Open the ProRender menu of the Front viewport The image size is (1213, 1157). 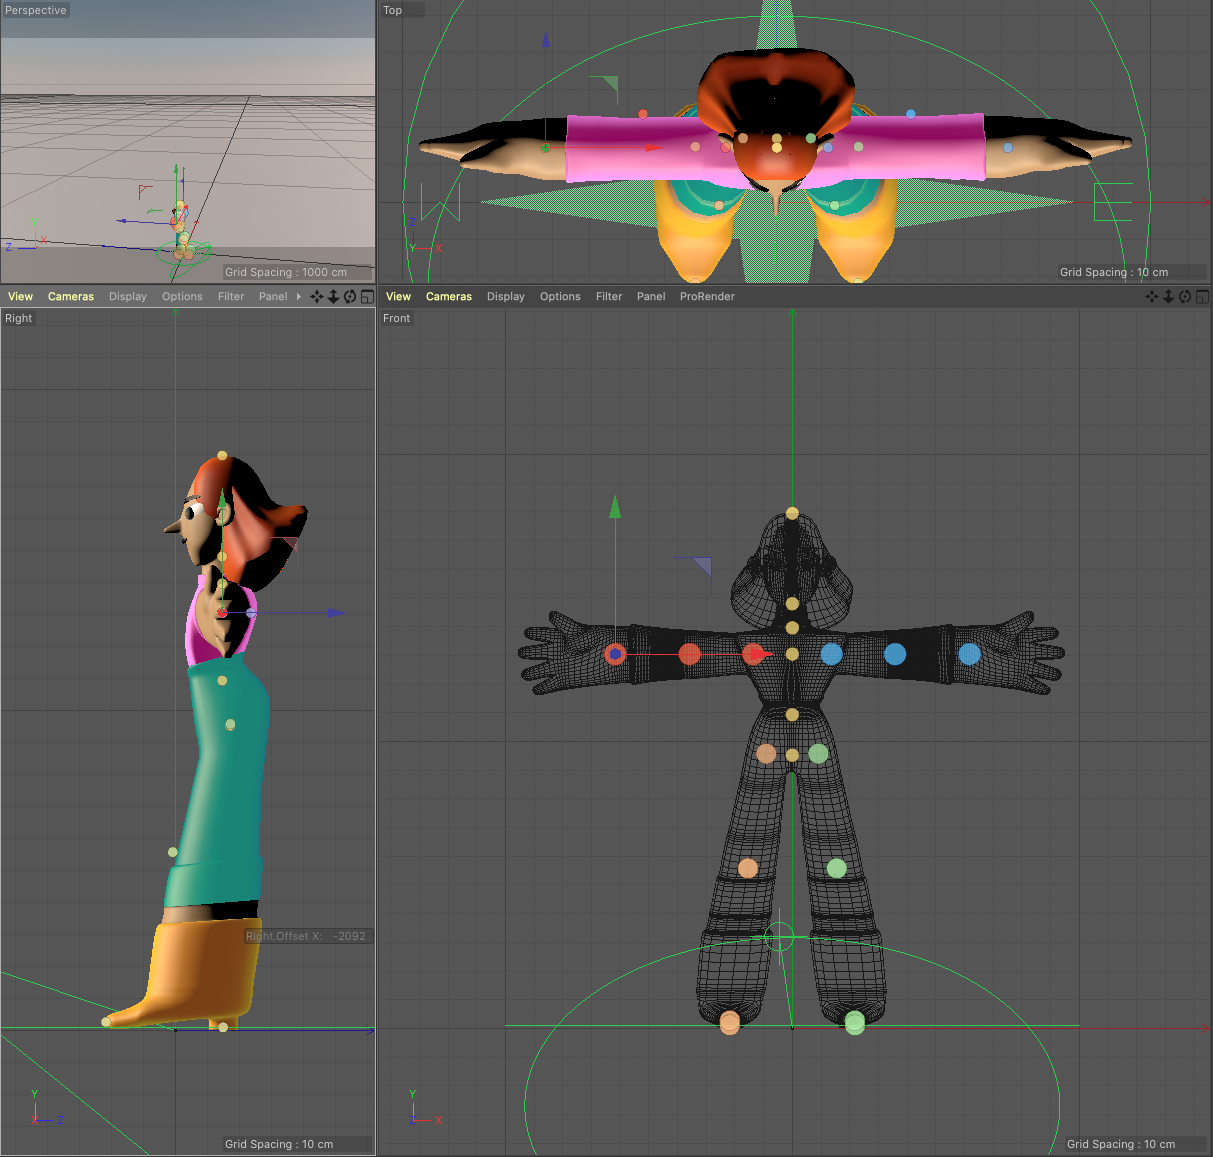707,296
